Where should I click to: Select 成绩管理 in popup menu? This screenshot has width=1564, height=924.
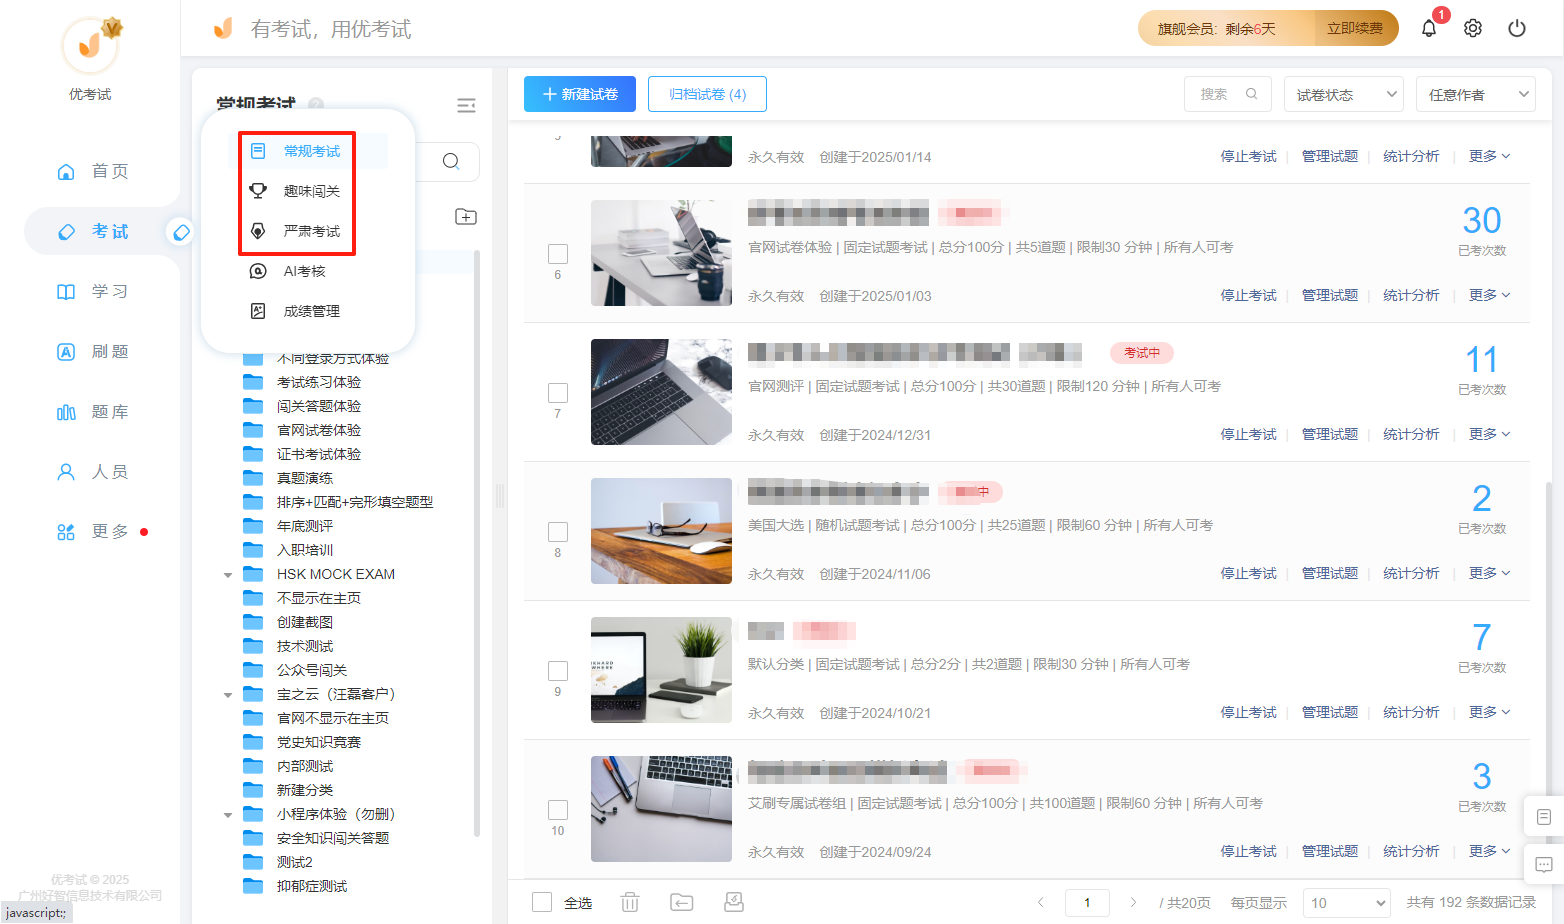313,311
